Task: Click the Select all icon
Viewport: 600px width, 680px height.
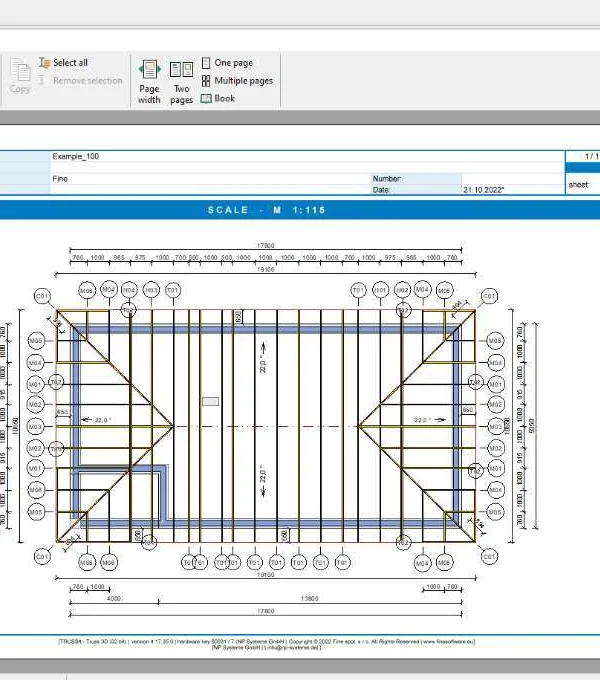Action: pyautogui.click(x=45, y=62)
